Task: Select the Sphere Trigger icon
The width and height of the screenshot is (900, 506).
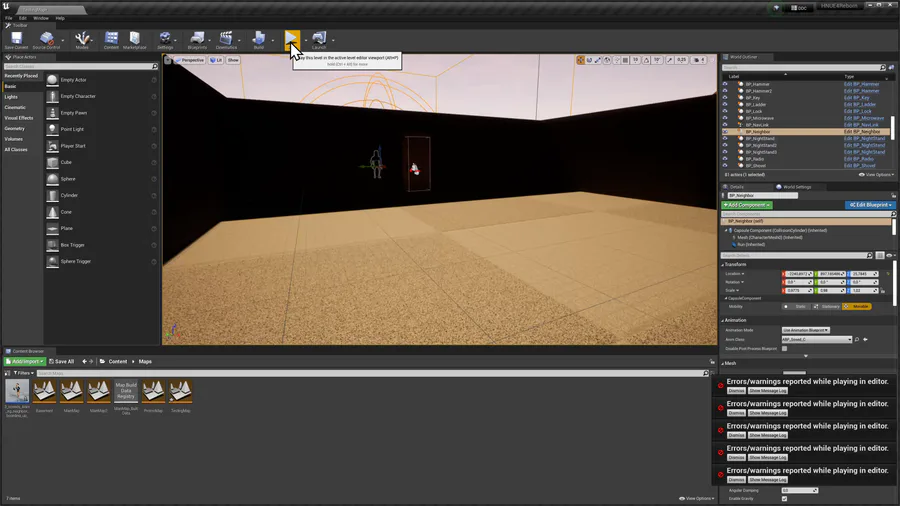Action: [52, 262]
